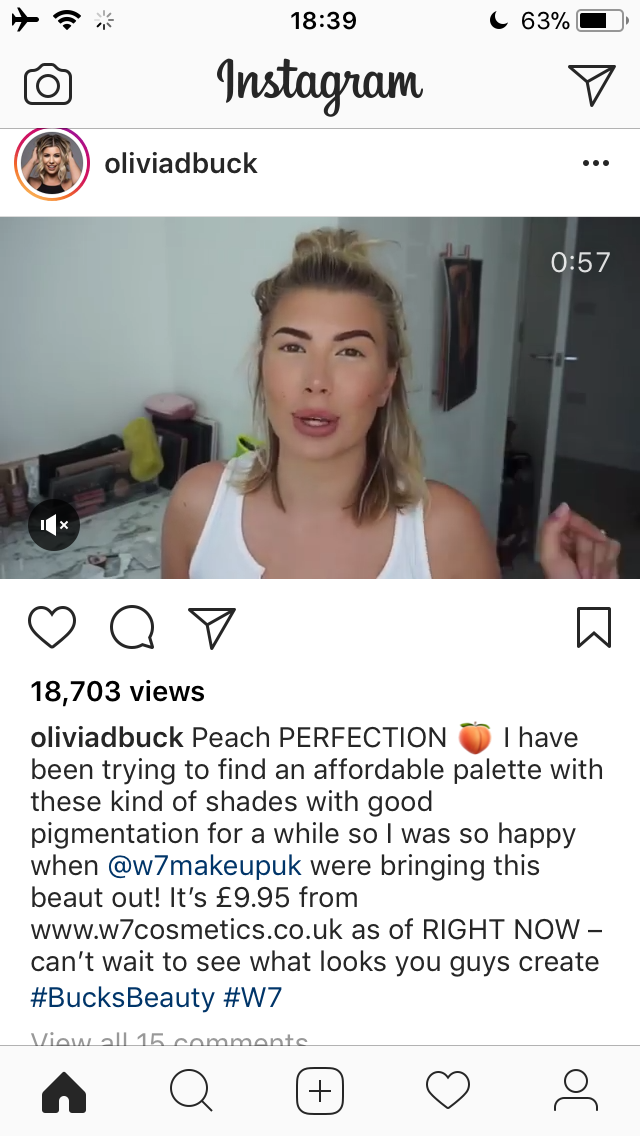The image size is (640, 1136).
Task: Open the @w7makeupuk mention
Action: [x=204, y=866]
